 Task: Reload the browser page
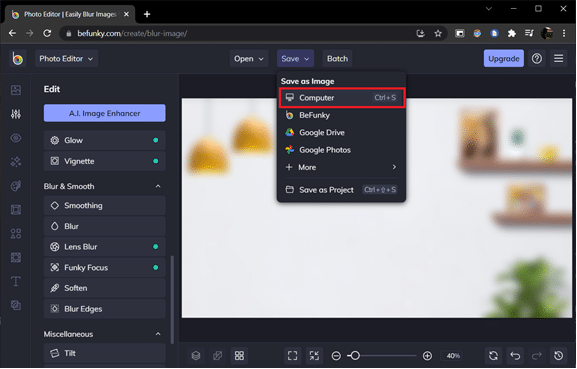[47, 33]
